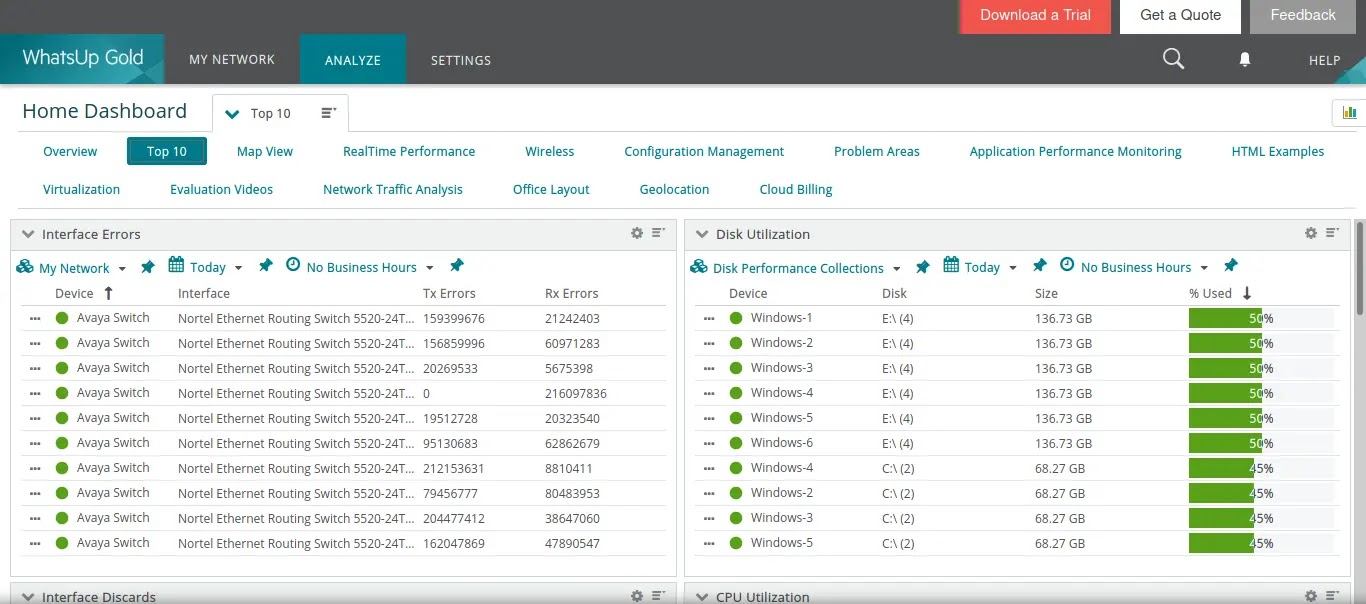
Task: Open My Network dropdown
Action: 122,269
